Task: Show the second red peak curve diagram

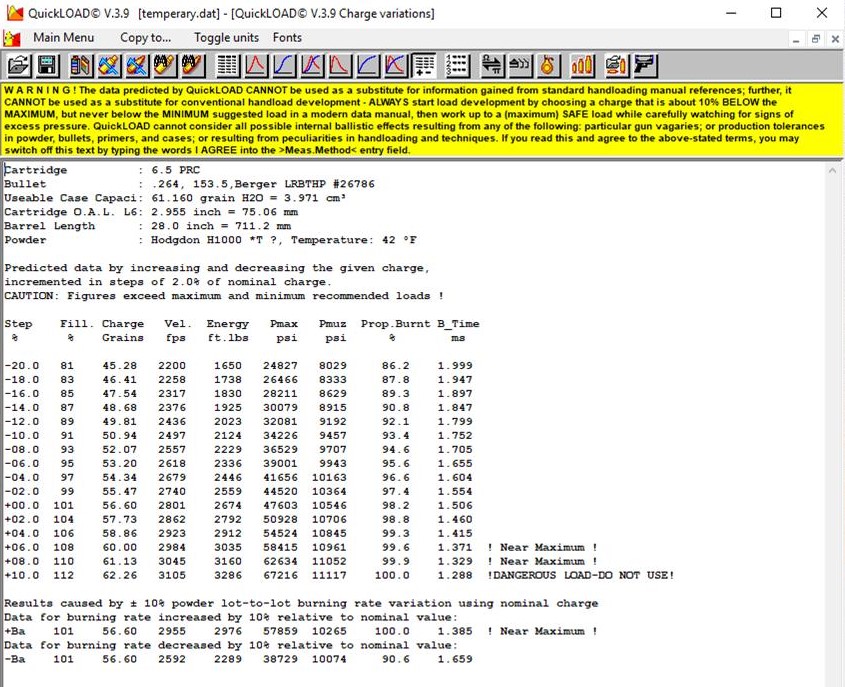Action: click(x=340, y=66)
